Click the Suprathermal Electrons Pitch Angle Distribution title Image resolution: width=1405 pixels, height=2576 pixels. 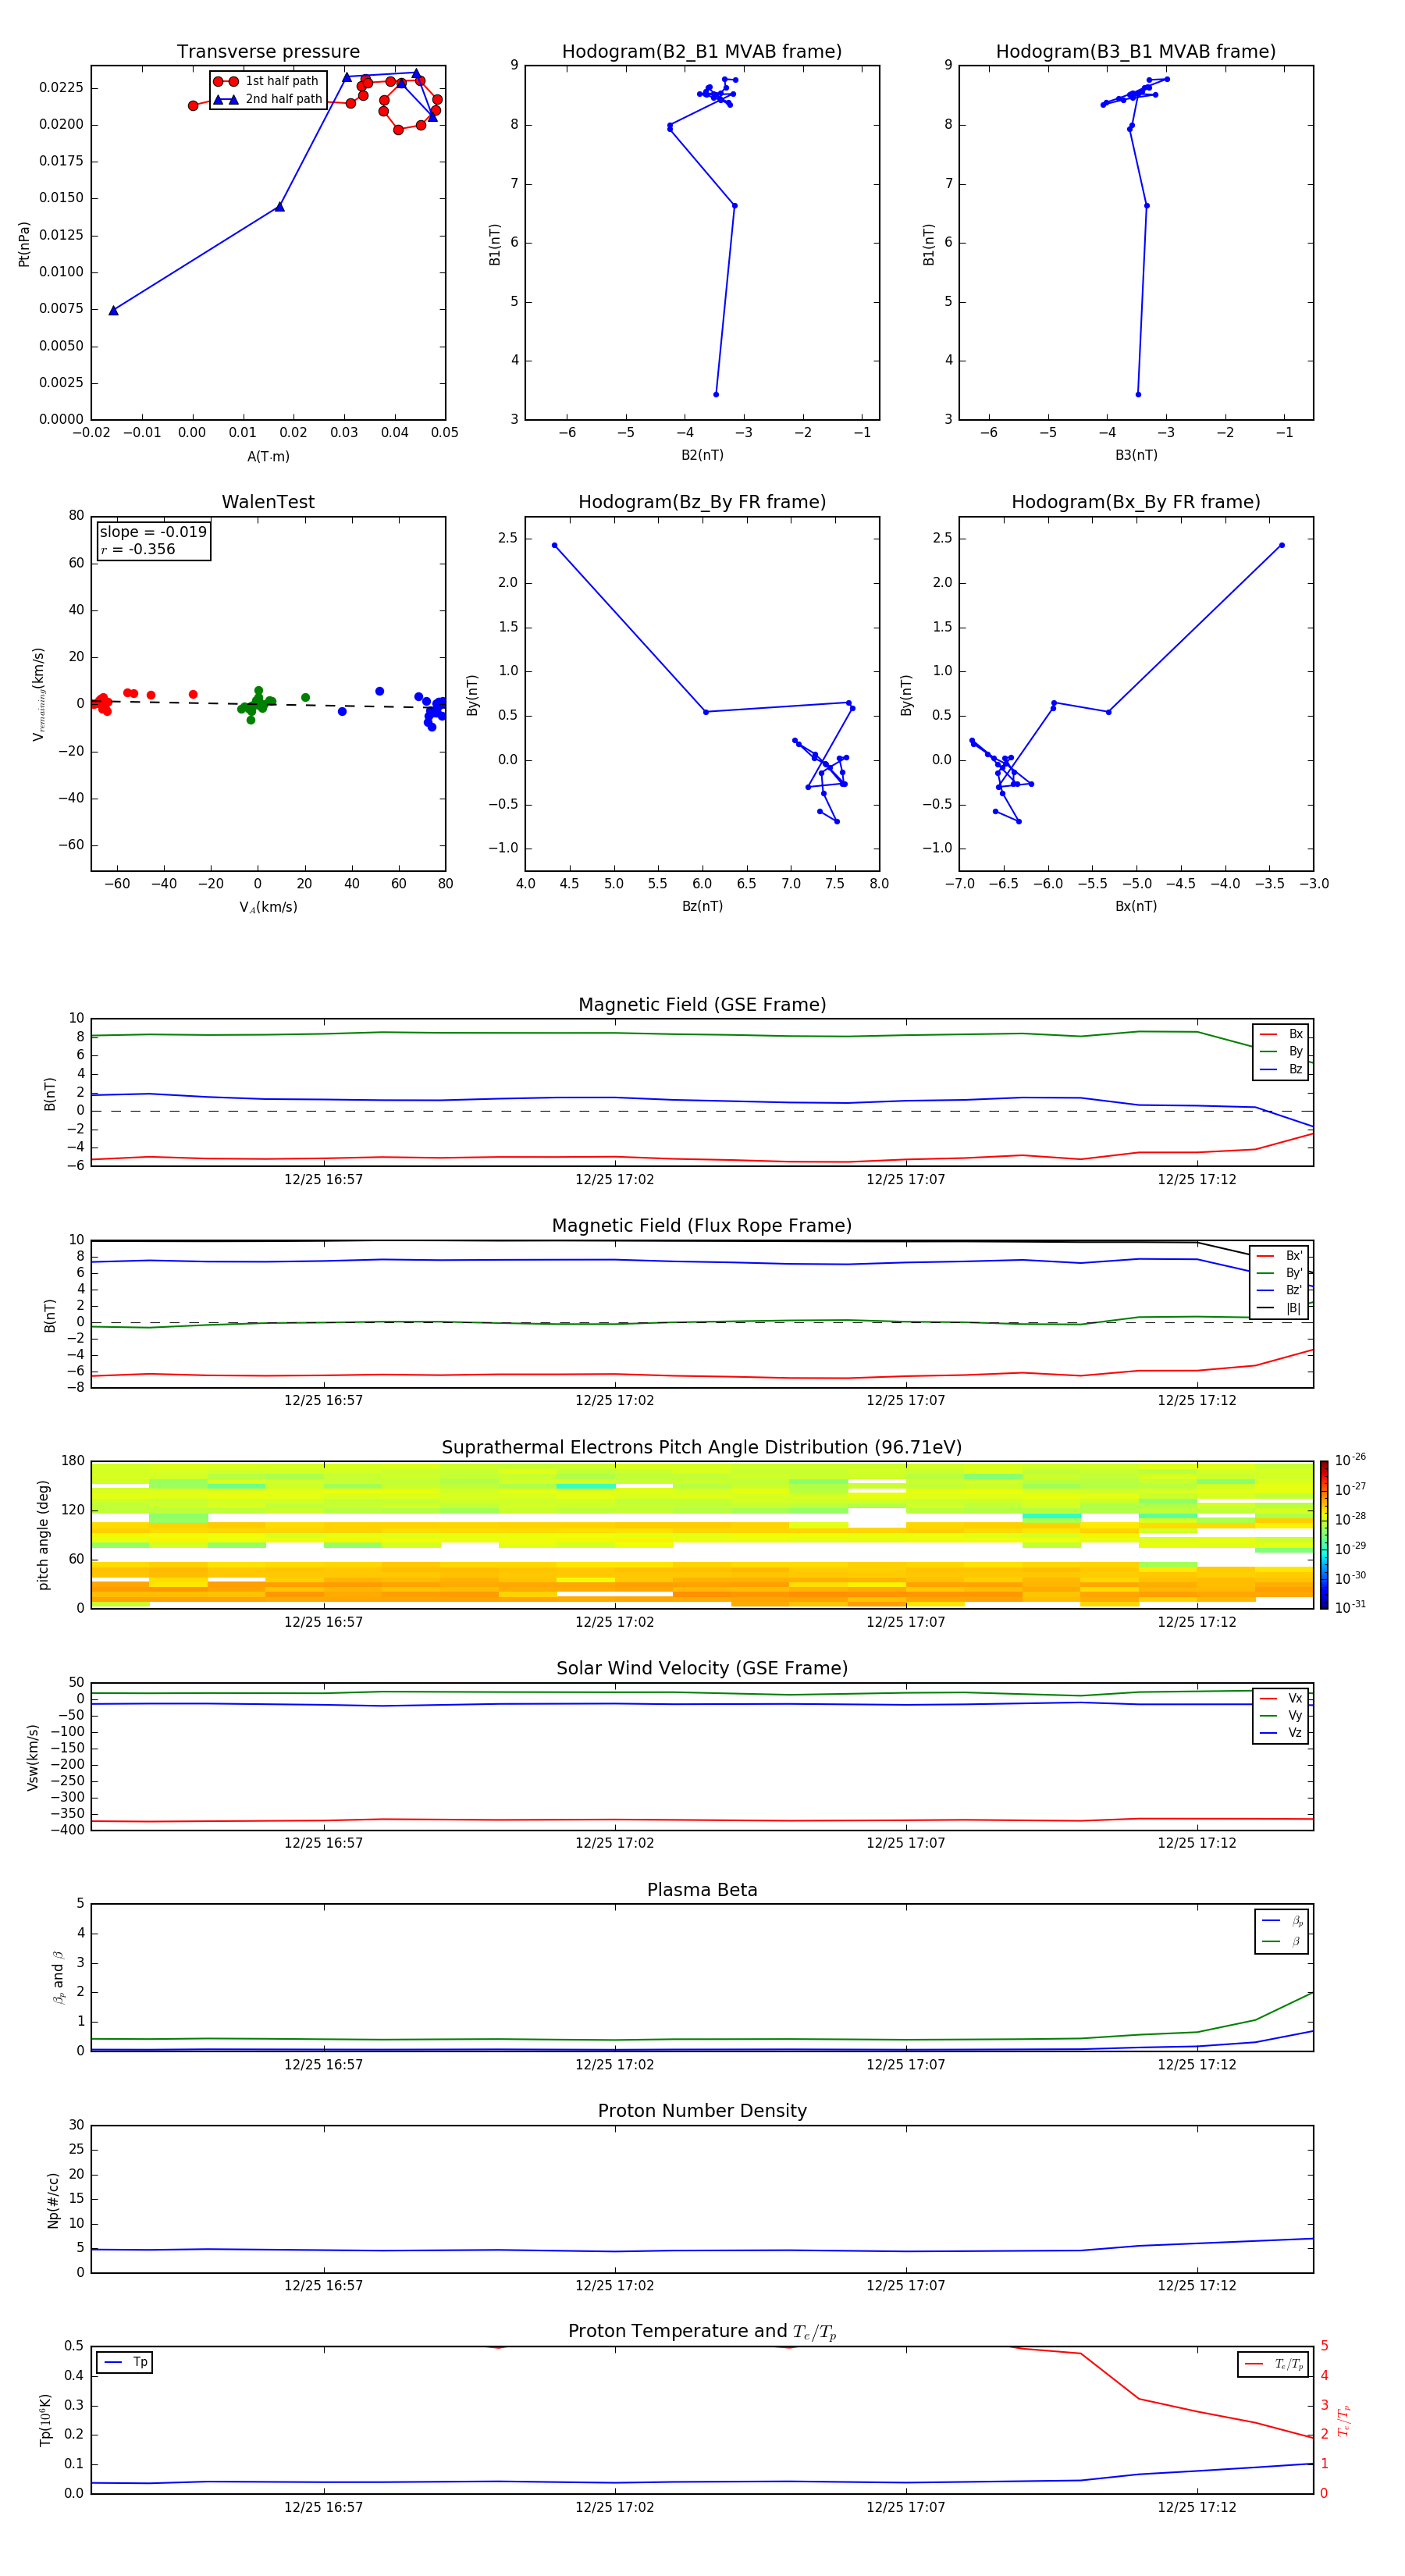coord(702,1448)
